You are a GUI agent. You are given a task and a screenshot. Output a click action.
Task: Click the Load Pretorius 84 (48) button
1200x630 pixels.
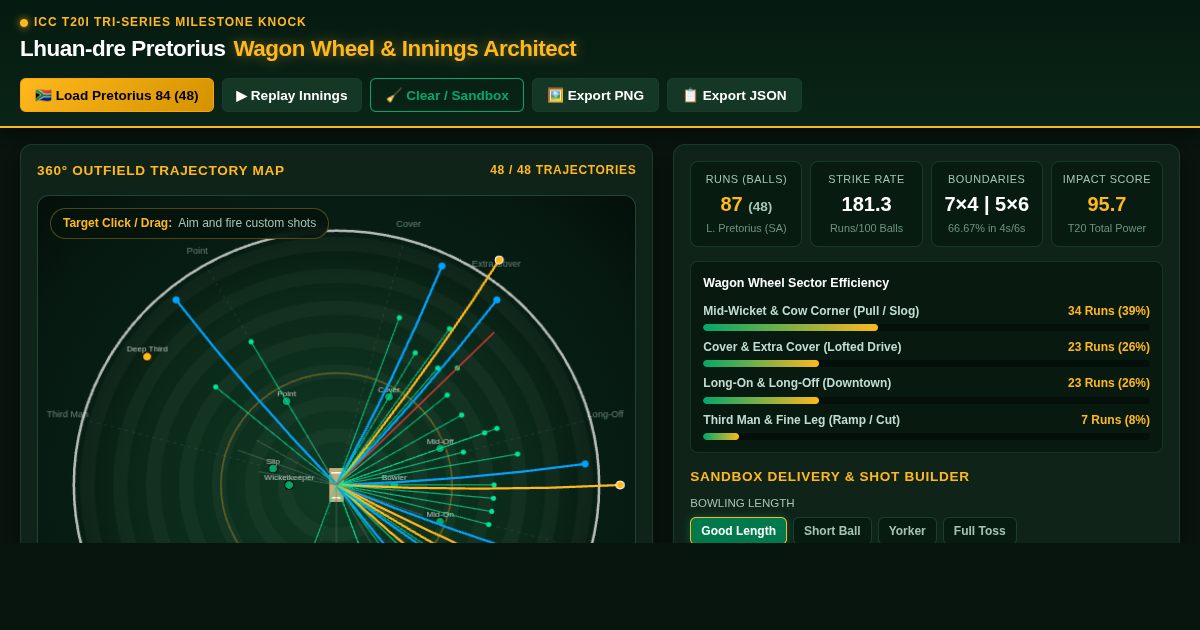point(117,95)
